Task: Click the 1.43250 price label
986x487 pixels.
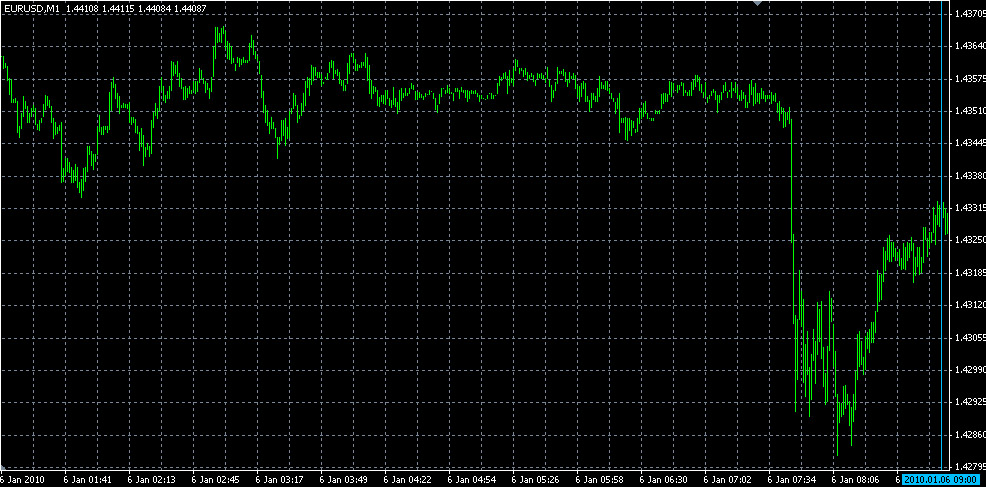Action: point(969,240)
